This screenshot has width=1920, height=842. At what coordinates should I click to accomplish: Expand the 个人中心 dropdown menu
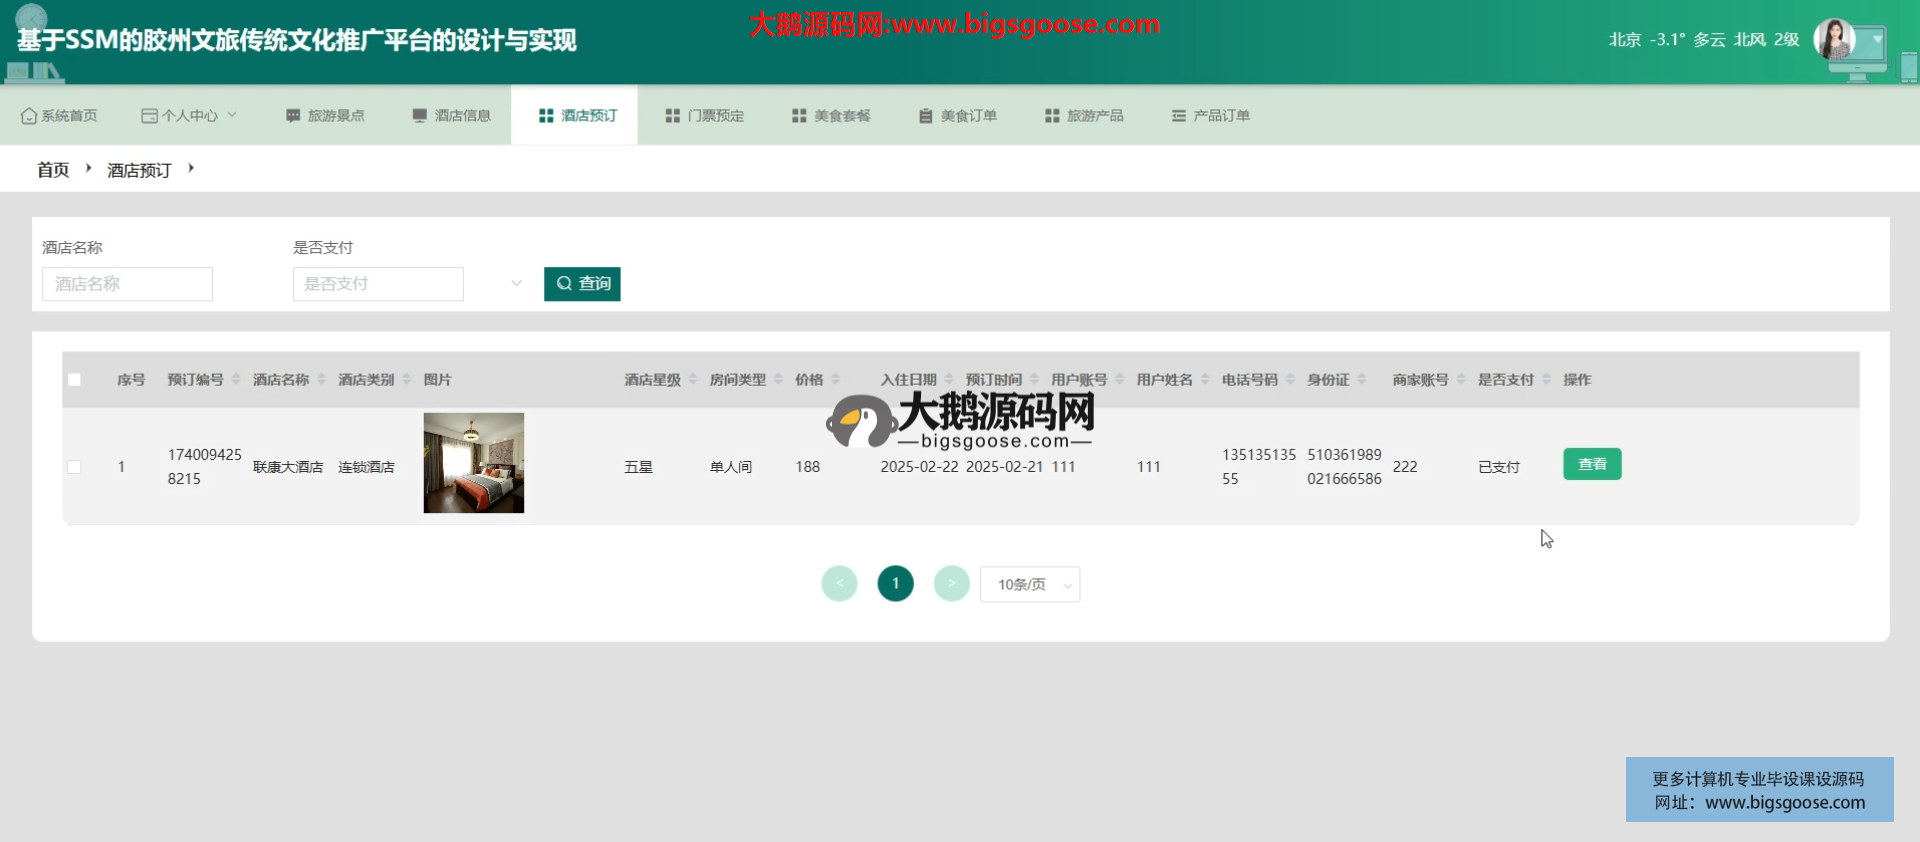click(190, 116)
